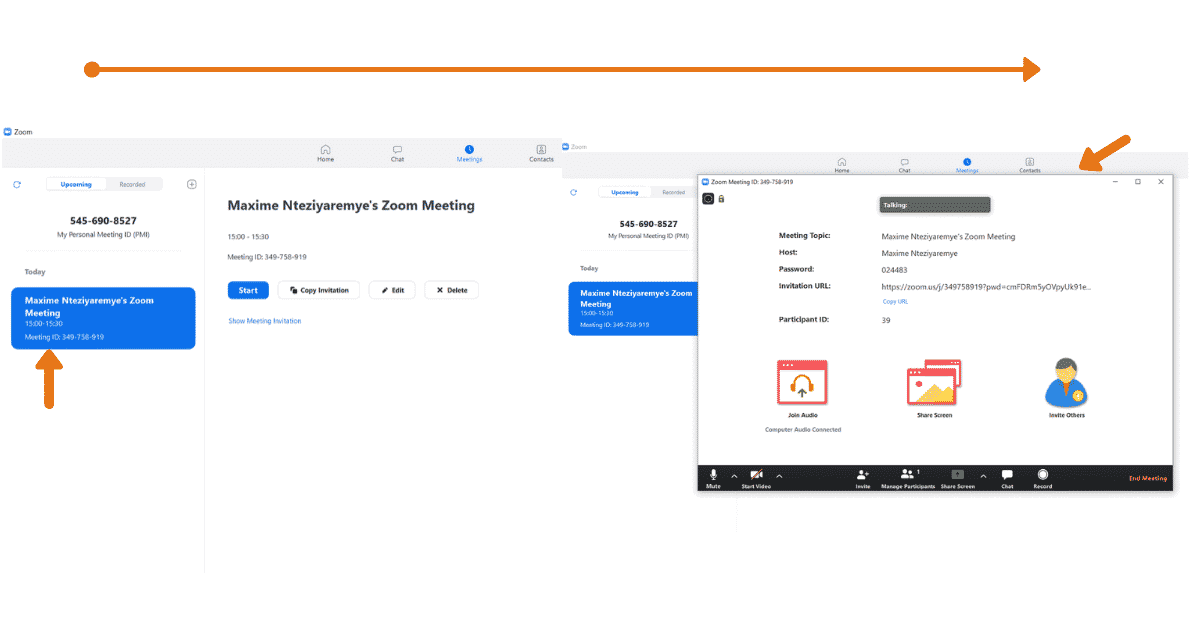Click meeting info icon in meeting window
This screenshot has height=628, width=1200.
tap(708, 198)
